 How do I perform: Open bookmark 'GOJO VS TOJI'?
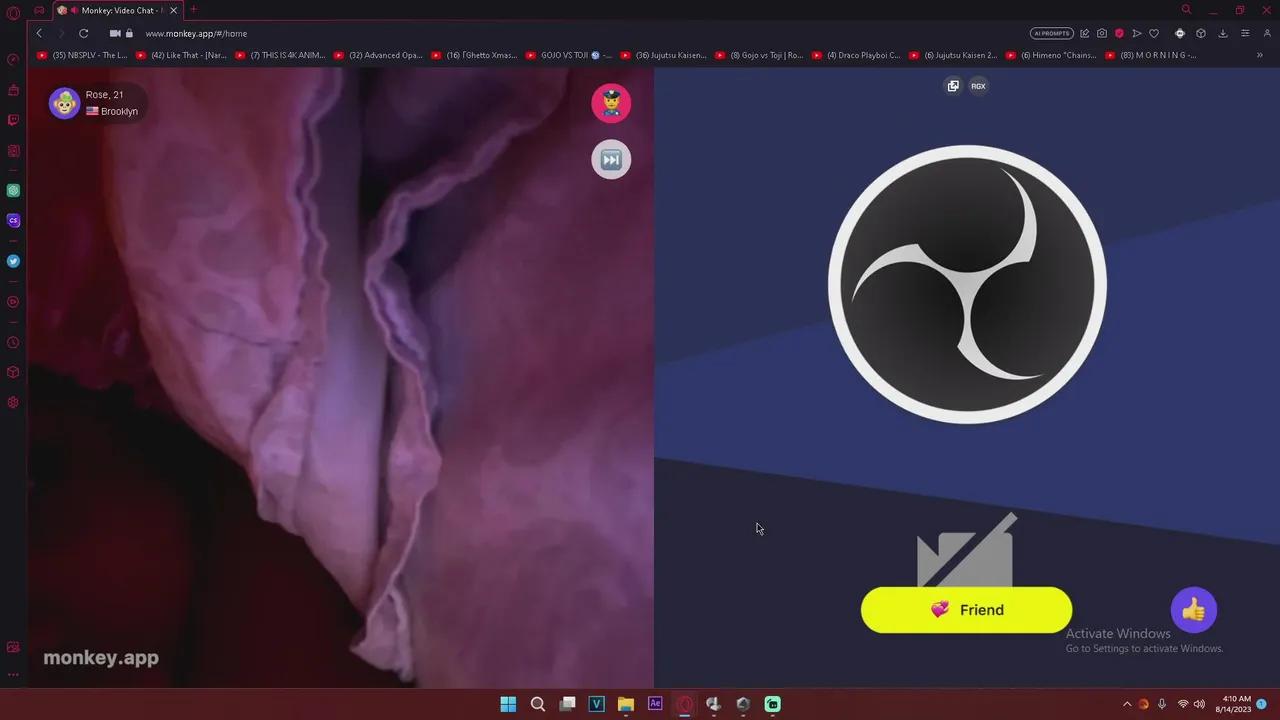(569, 55)
